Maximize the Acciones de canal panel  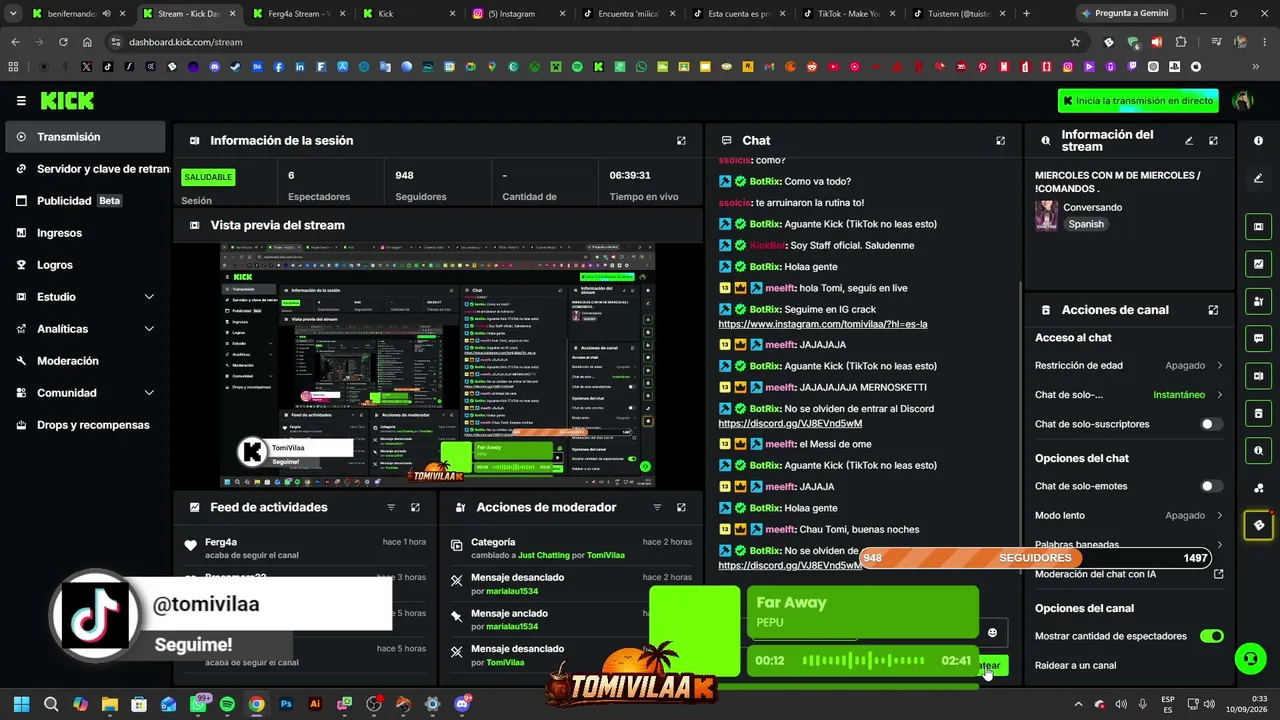tap(1213, 310)
